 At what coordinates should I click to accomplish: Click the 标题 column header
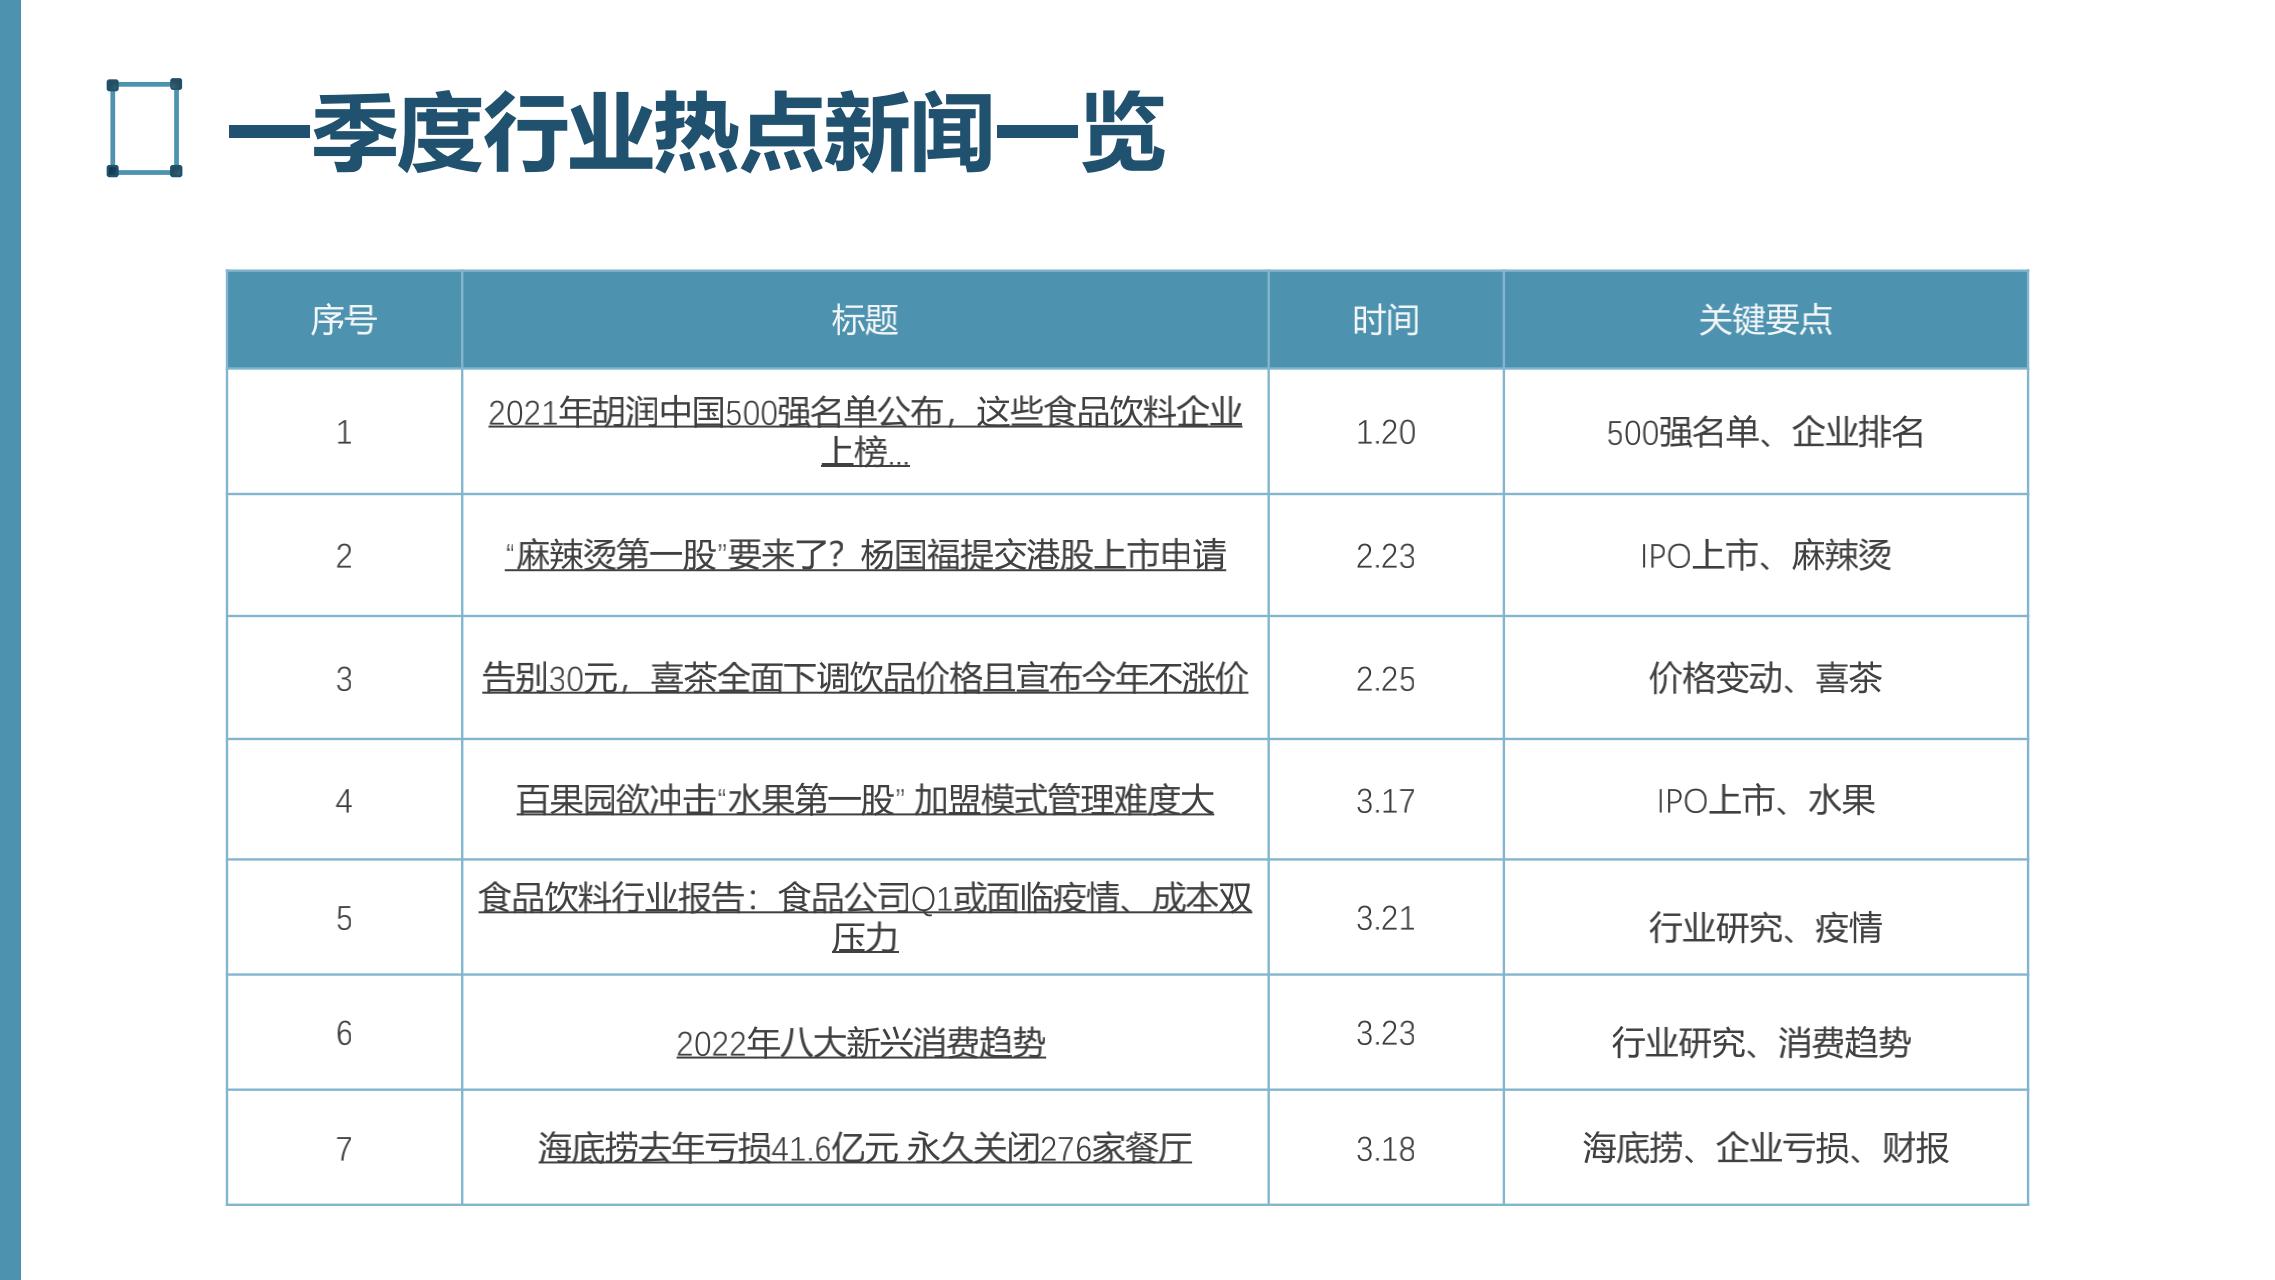(864, 320)
